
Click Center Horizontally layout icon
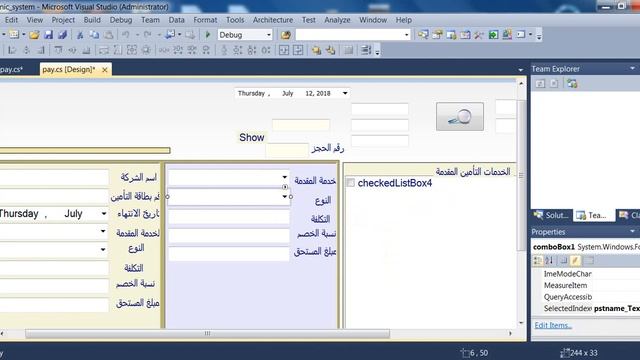(x=284, y=50)
